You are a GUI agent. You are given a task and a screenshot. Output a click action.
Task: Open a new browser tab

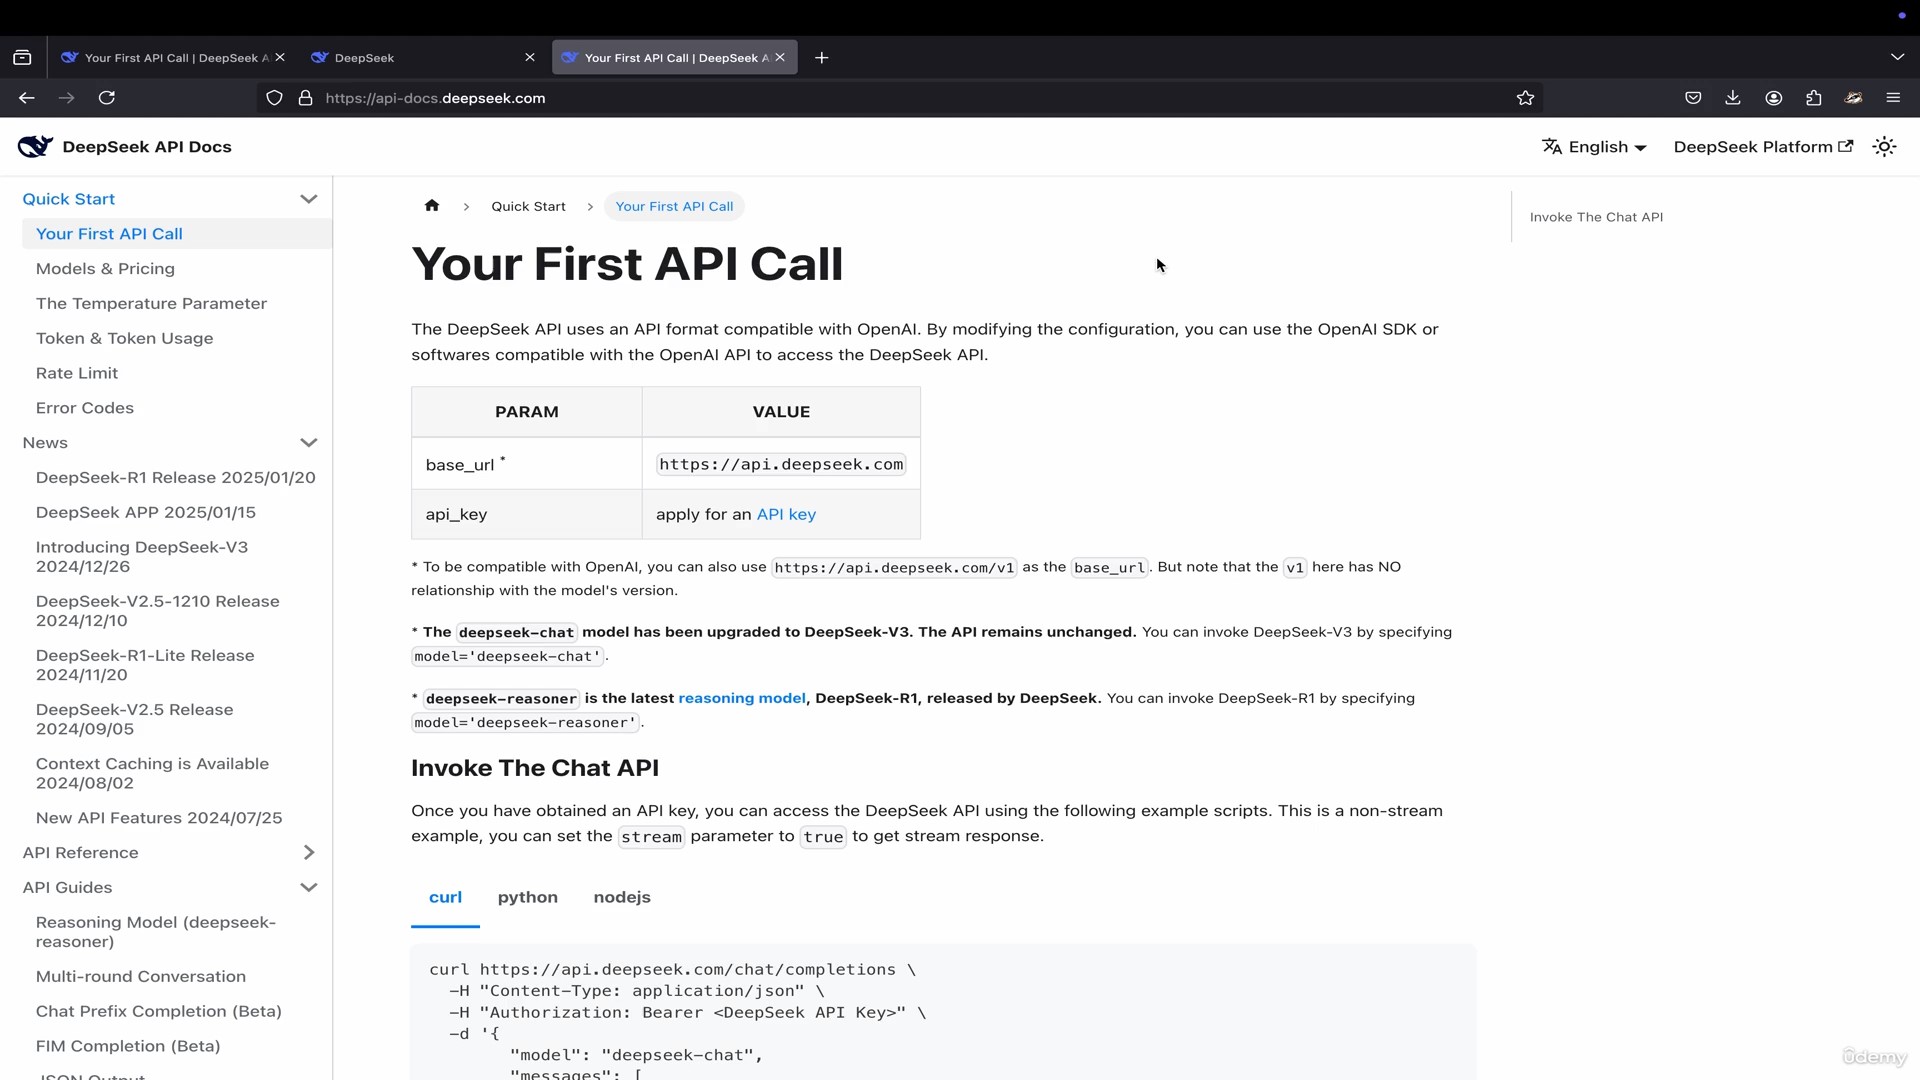[822, 58]
